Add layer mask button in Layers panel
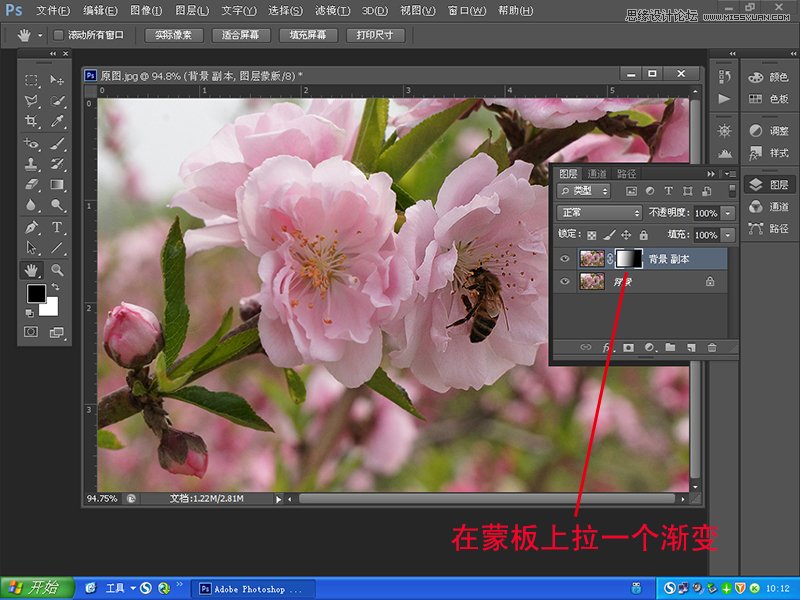 click(629, 347)
